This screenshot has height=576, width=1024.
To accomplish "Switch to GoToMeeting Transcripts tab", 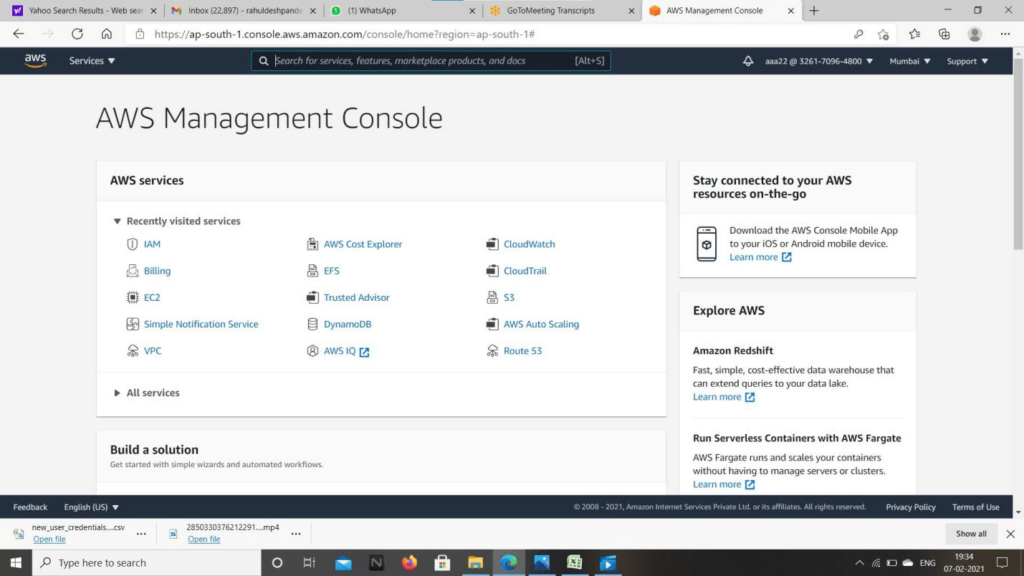I will click(562, 10).
